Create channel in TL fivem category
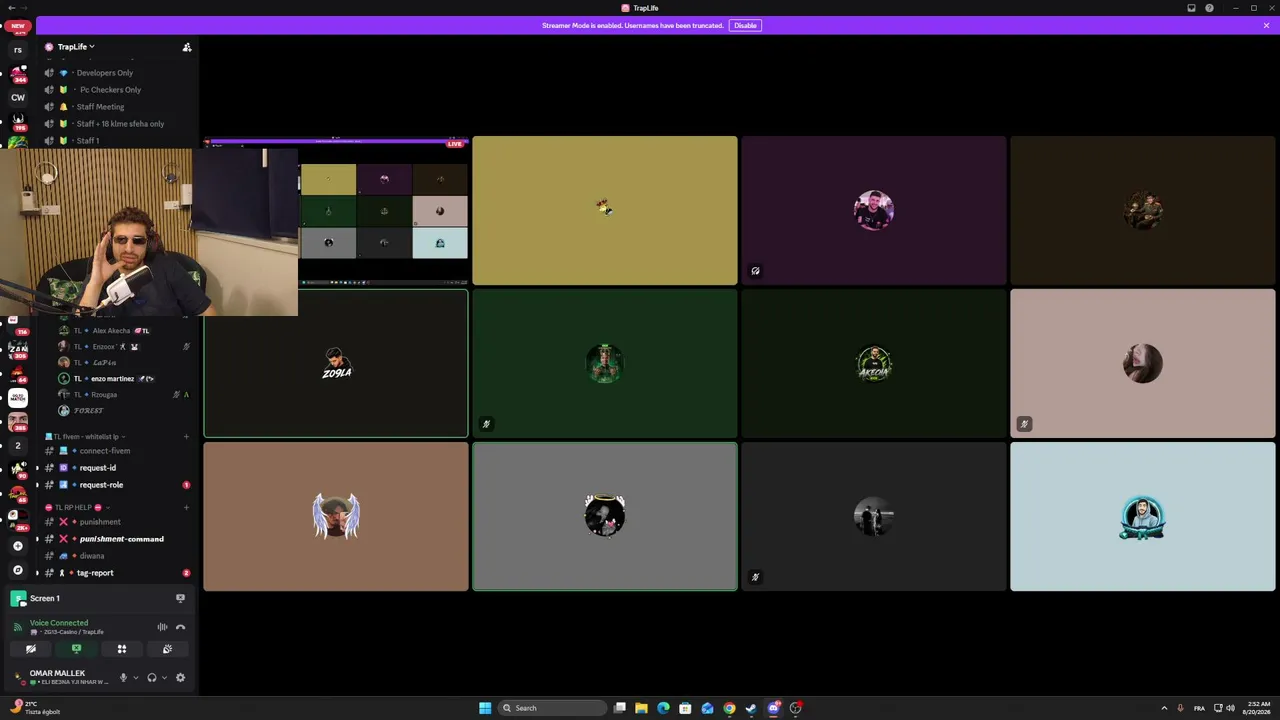This screenshot has height=720, width=1280. pyautogui.click(x=186, y=437)
